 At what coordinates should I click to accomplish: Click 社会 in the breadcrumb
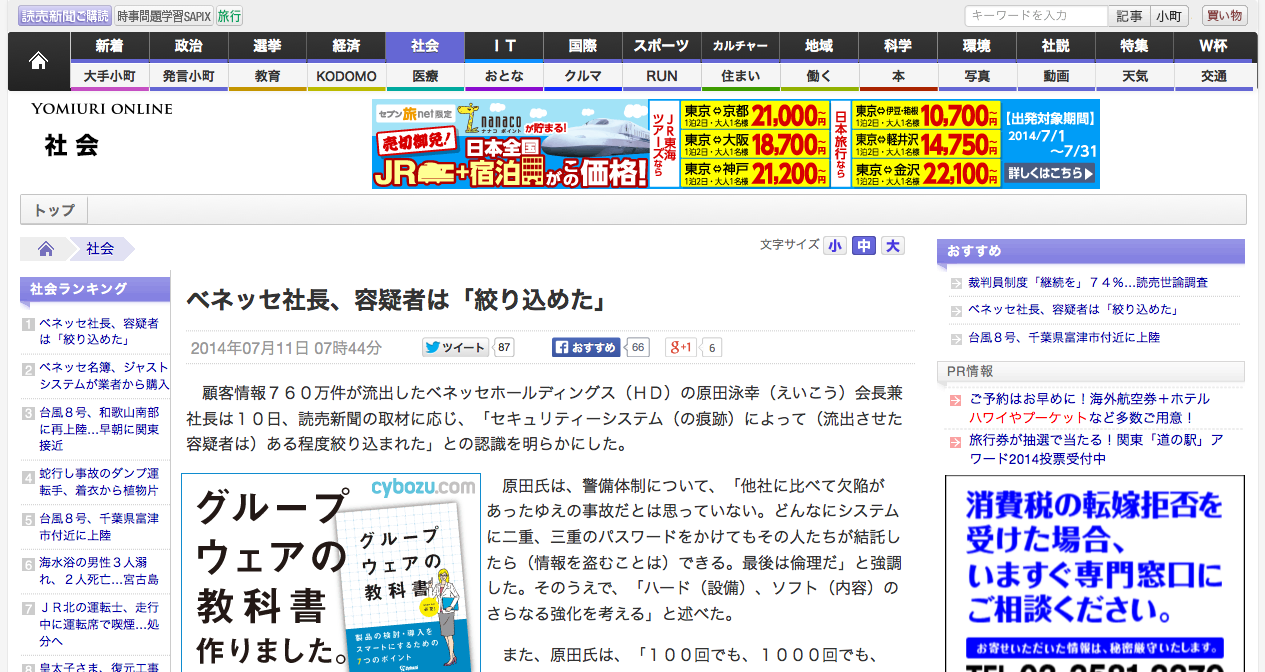[x=100, y=249]
